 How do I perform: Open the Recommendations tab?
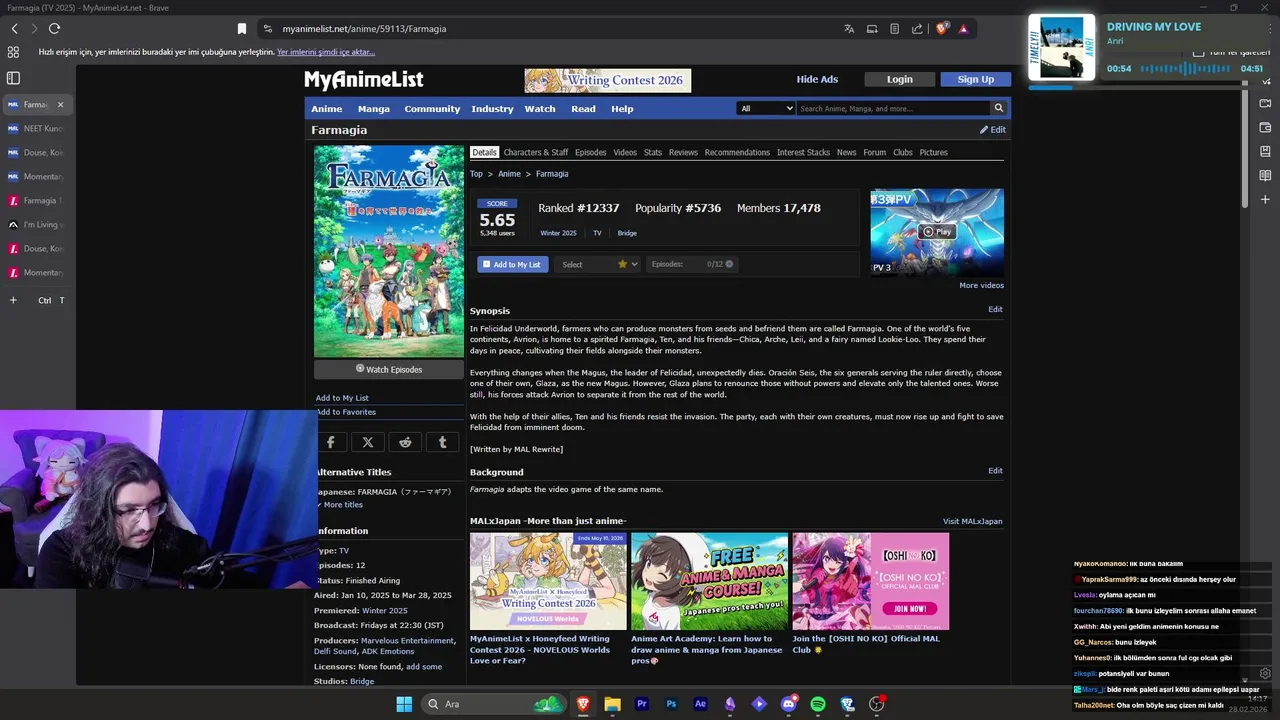(x=737, y=152)
